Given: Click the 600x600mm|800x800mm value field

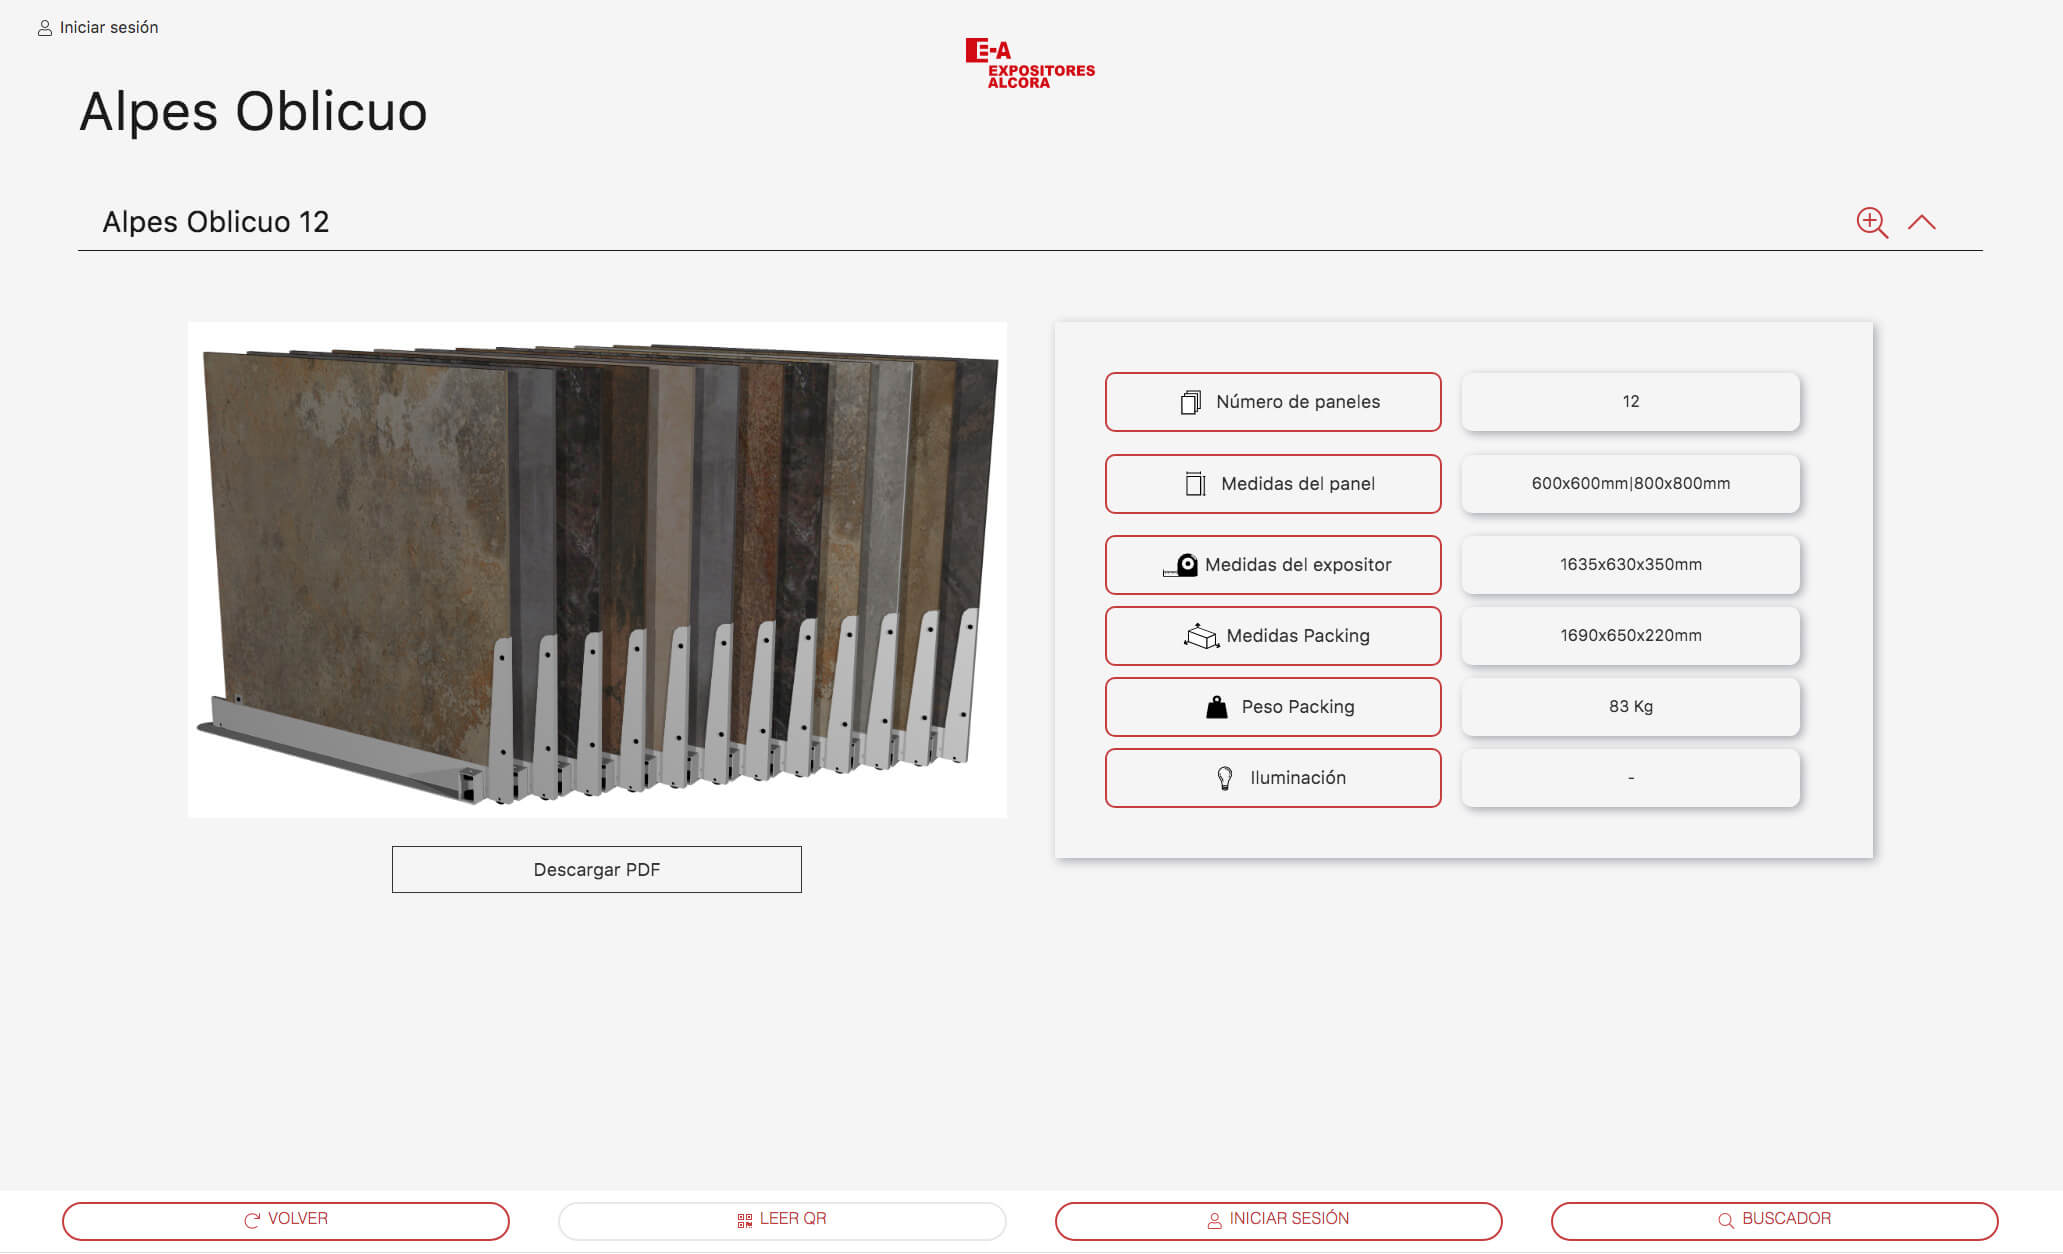Looking at the screenshot, I should [x=1630, y=484].
